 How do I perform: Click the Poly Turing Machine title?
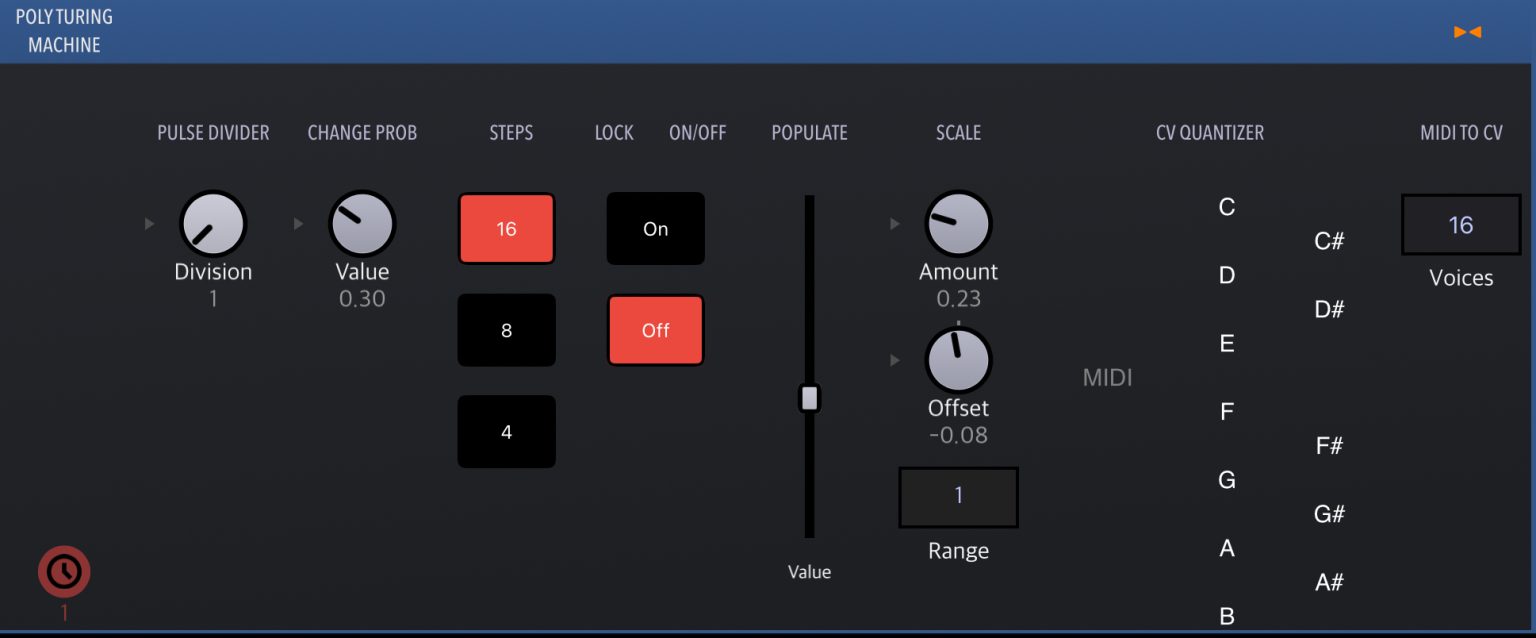pos(64,31)
